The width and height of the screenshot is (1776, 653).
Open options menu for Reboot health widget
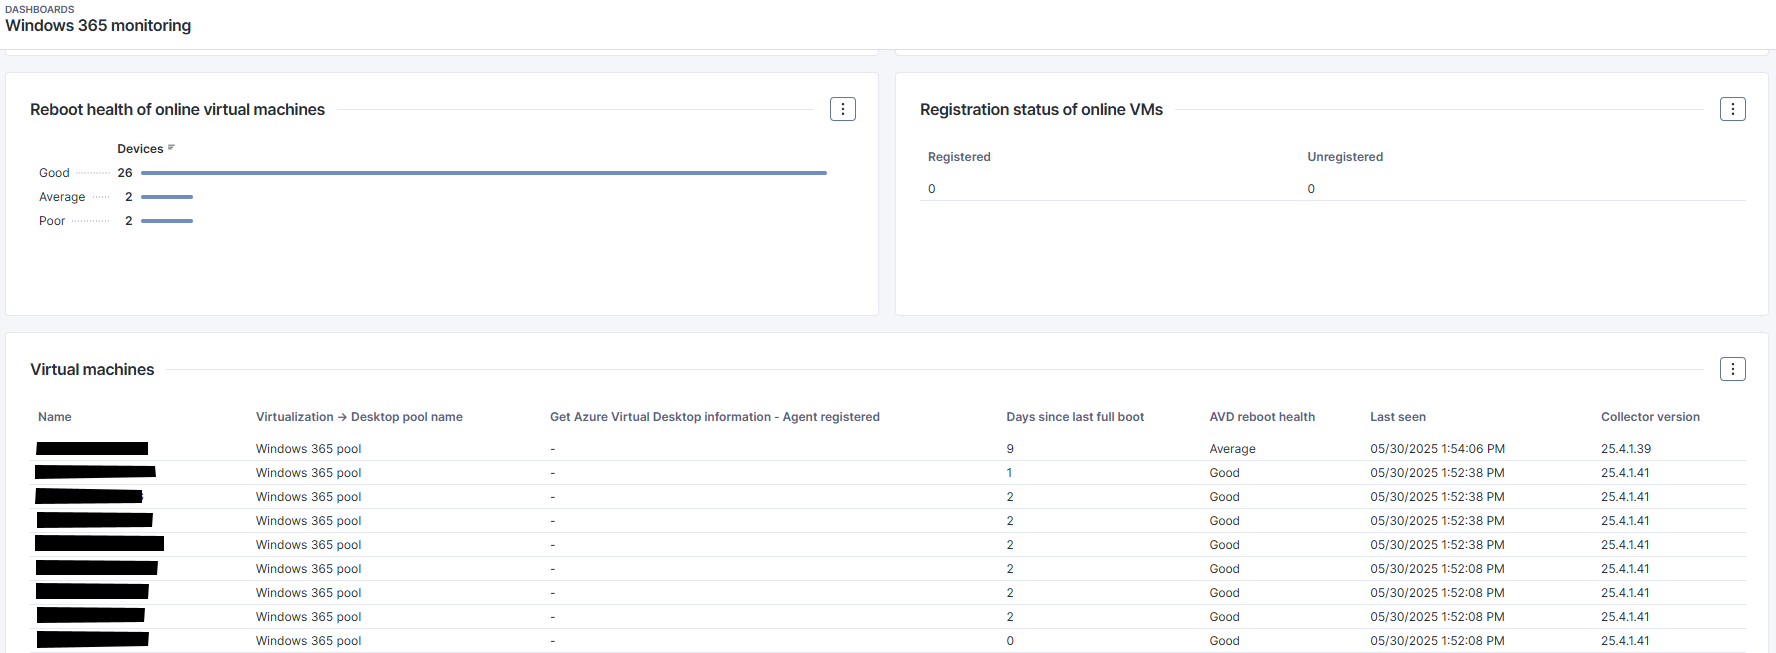pyautogui.click(x=842, y=109)
